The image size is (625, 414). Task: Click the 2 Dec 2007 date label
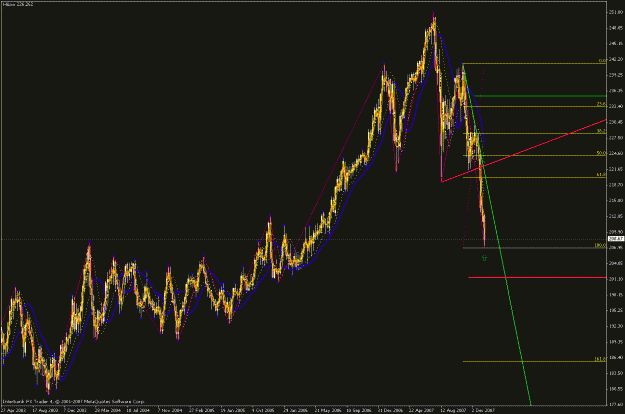483,410
